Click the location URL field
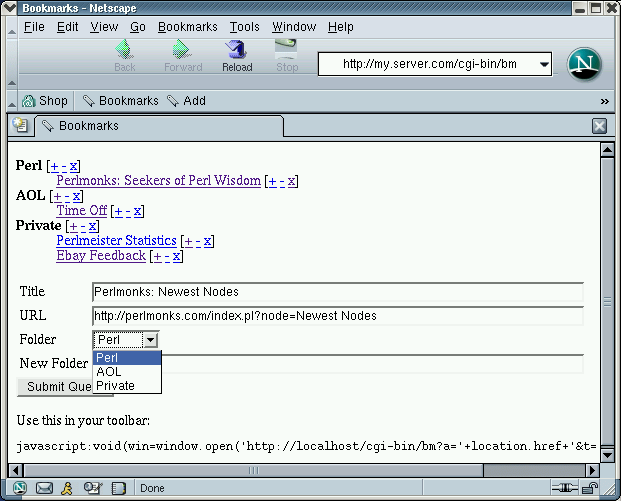This screenshot has height=501, width=621. tap(429, 64)
